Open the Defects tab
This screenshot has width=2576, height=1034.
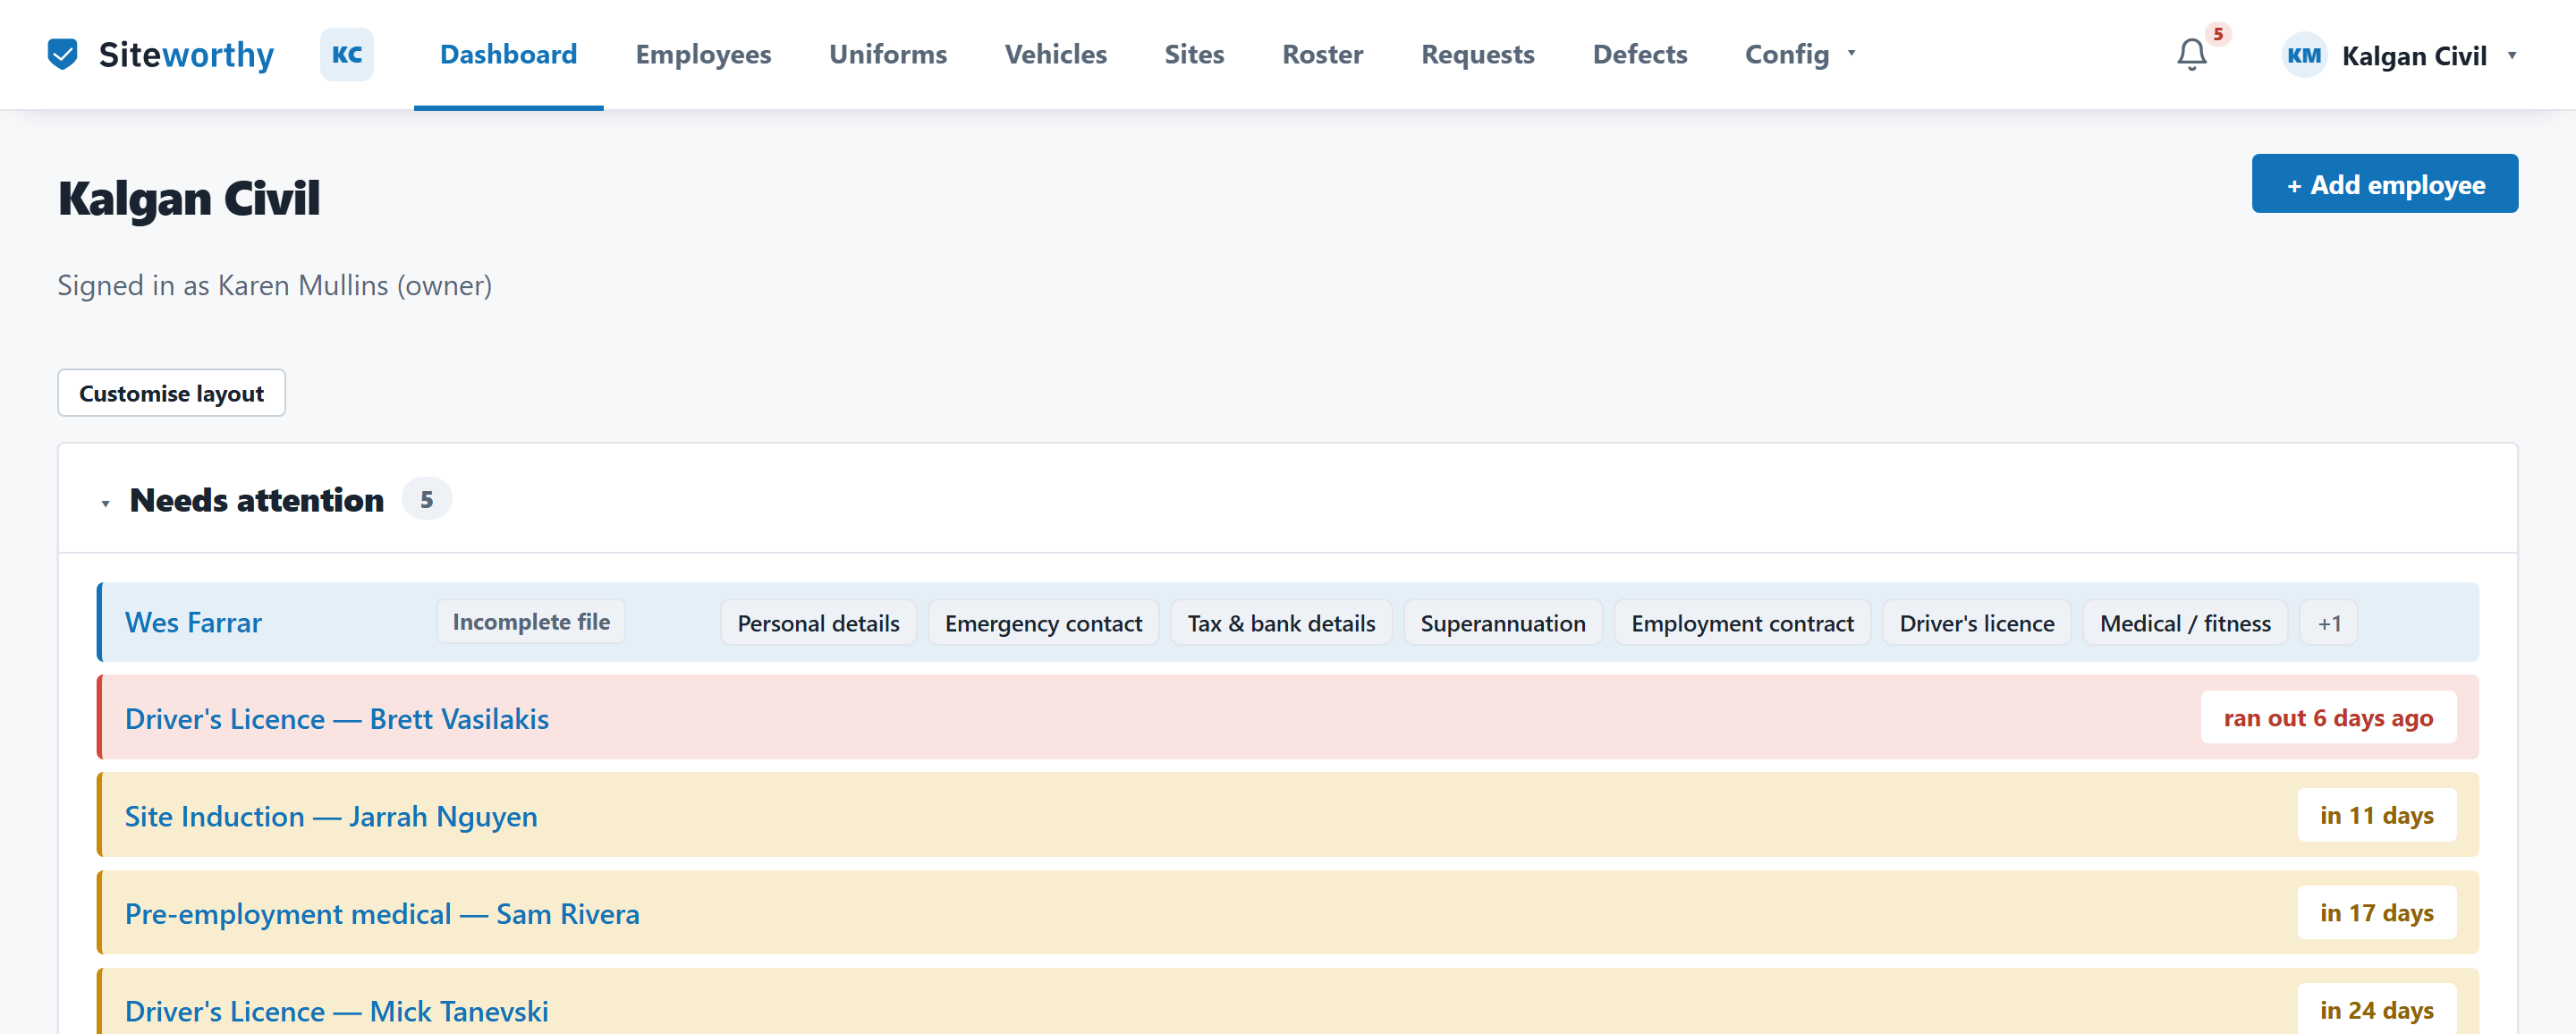click(1639, 54)
